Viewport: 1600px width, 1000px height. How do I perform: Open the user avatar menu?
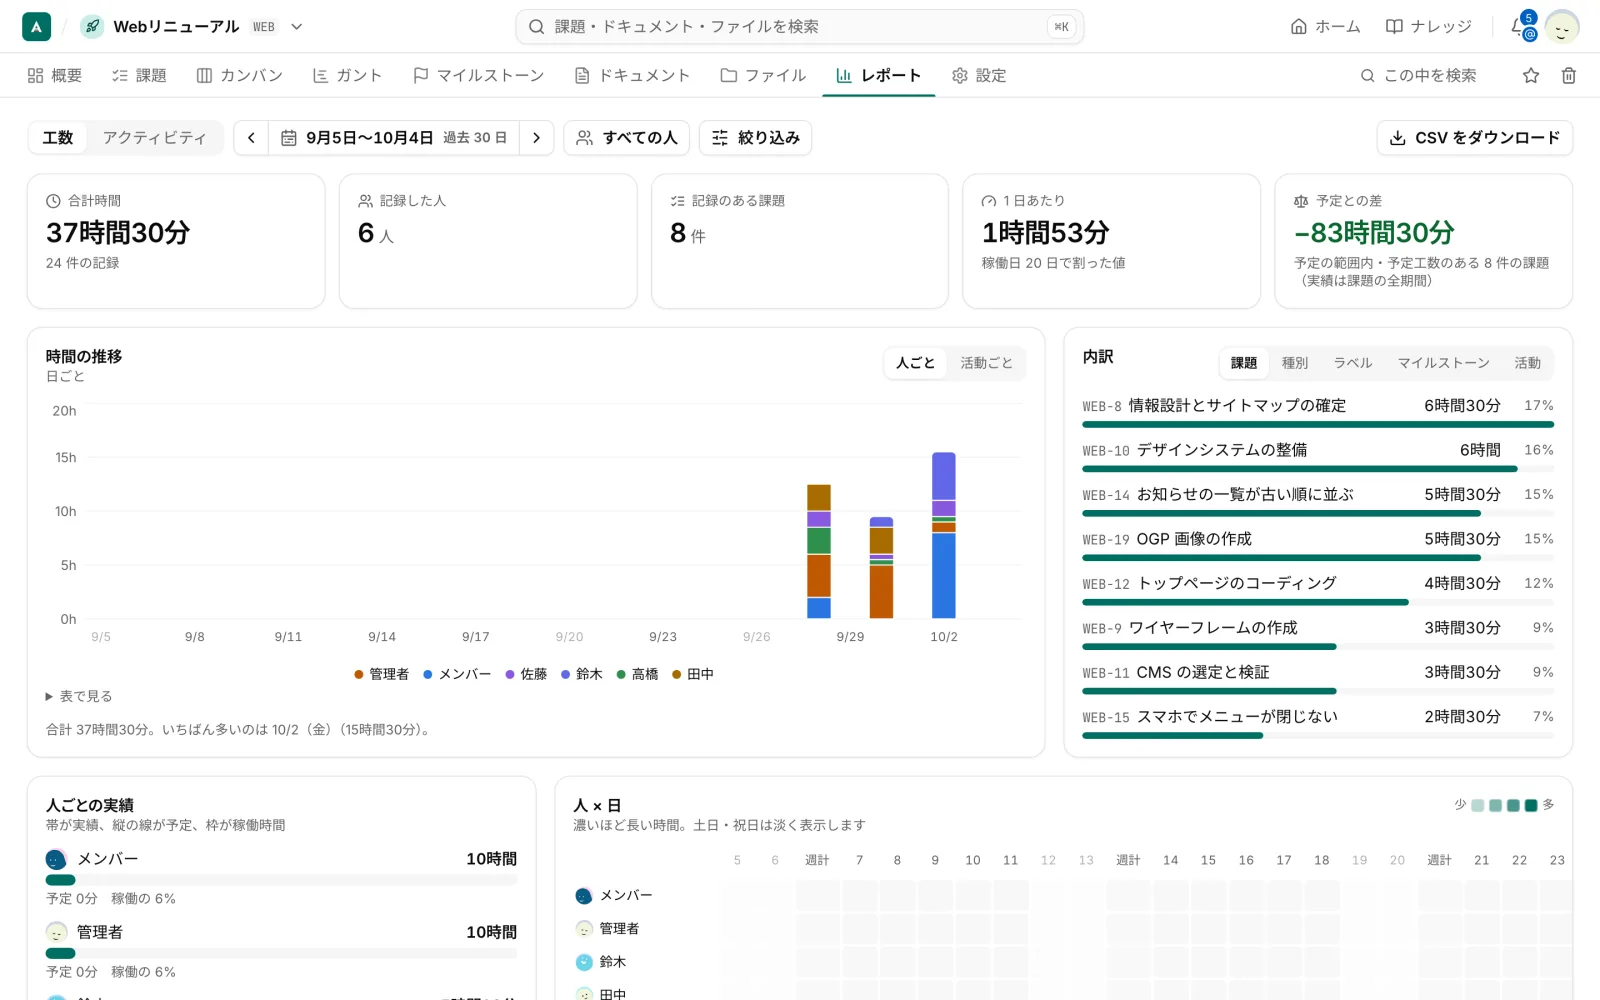(1561, 27)
